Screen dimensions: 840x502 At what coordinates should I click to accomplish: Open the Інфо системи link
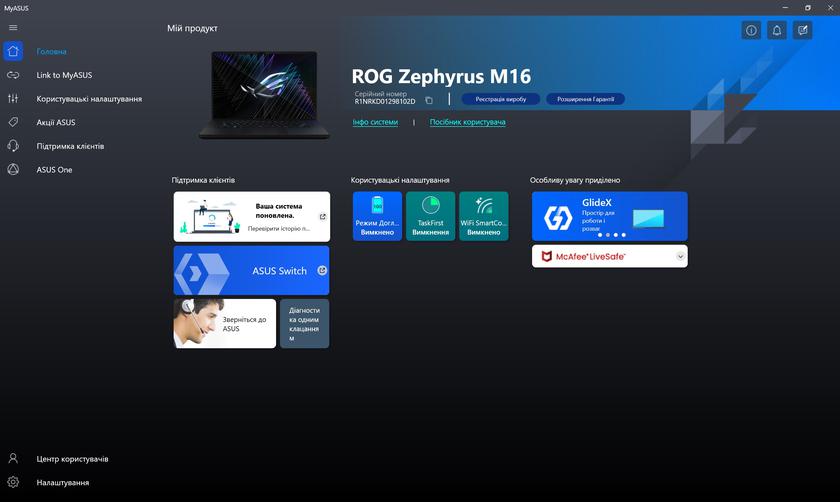click(x=375, y=122)
